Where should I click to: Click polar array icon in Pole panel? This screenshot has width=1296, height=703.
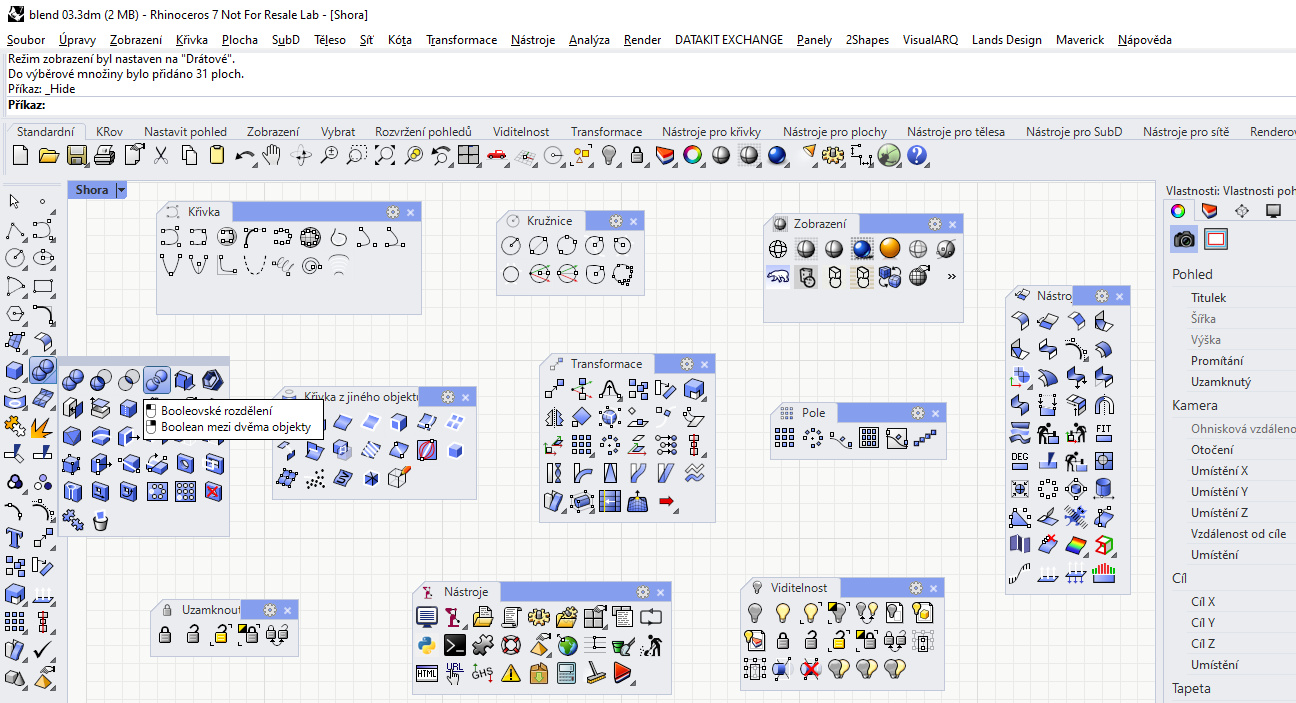tap(812, 437)
